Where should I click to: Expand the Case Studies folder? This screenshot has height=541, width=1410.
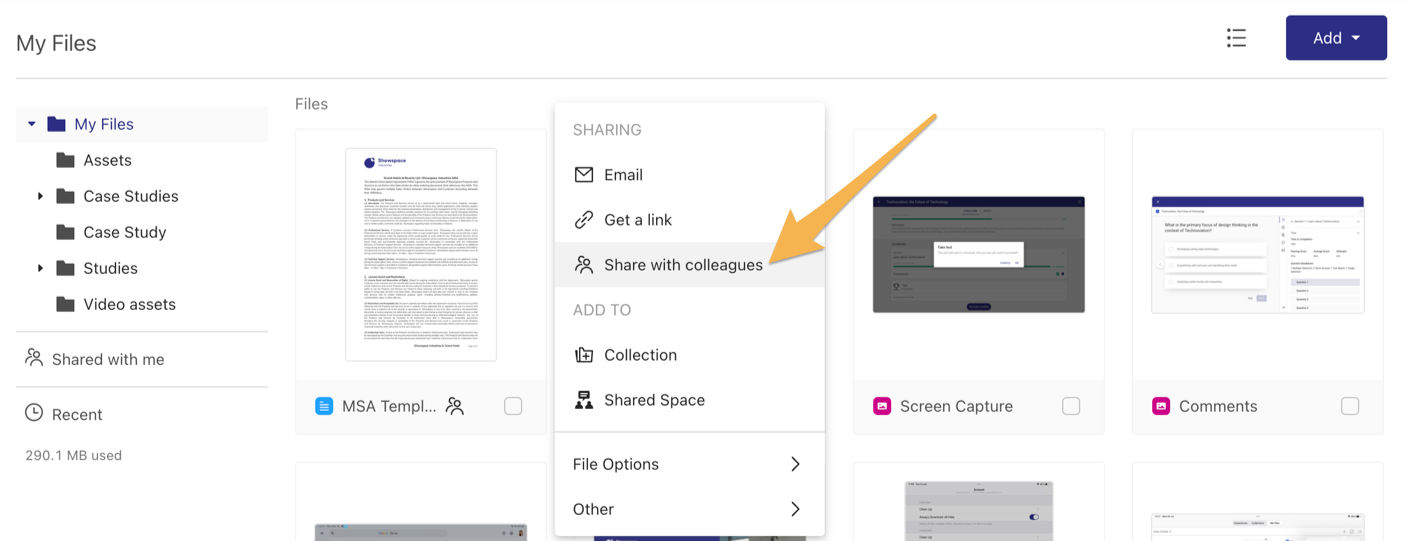coord(40,196)
